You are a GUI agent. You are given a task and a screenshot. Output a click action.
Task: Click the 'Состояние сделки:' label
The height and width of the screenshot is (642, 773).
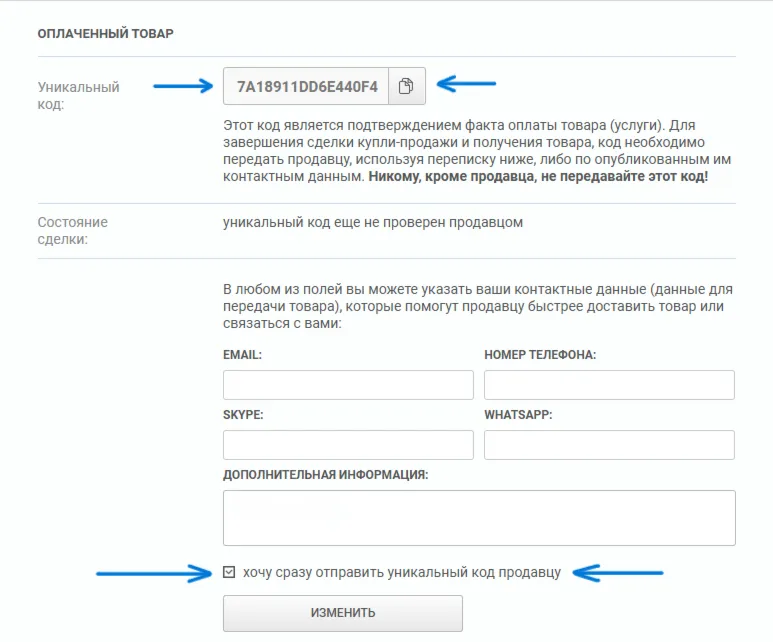point(72,231)
